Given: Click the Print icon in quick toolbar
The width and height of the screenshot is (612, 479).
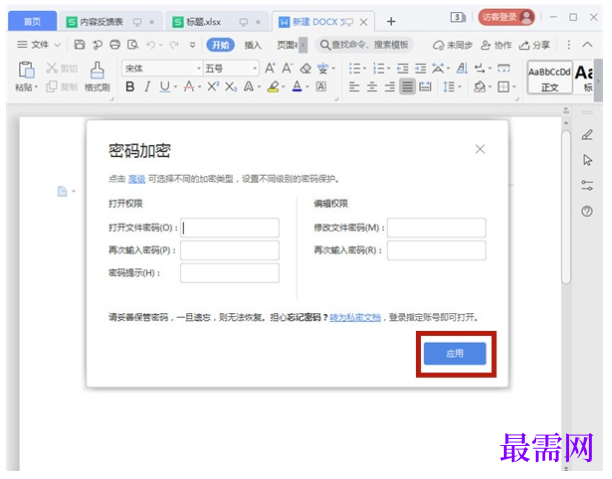Looking at the screenshot, I should click(115, 45).
